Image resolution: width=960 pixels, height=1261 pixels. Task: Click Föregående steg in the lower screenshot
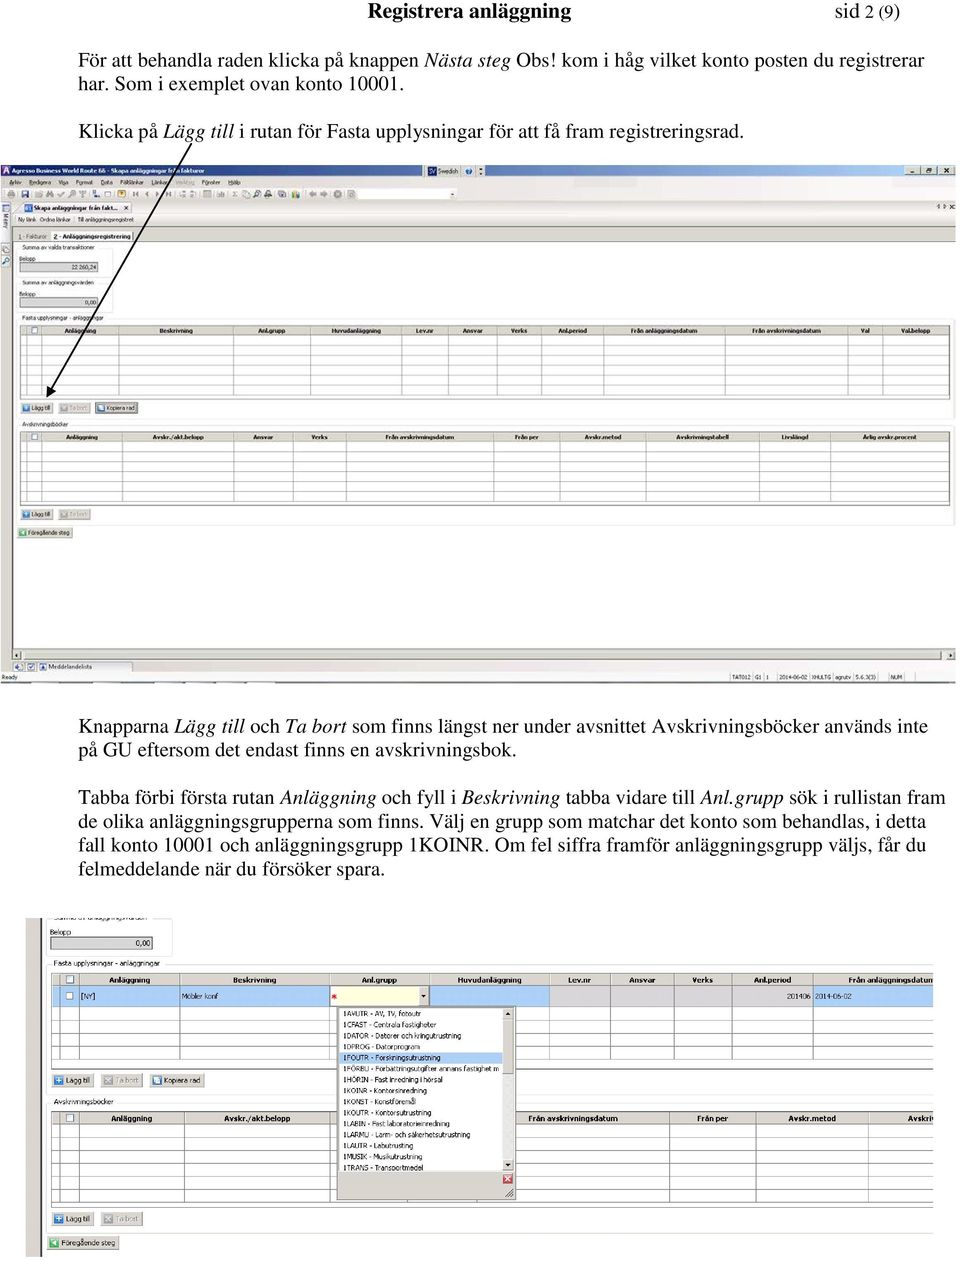click(83, 1243)
